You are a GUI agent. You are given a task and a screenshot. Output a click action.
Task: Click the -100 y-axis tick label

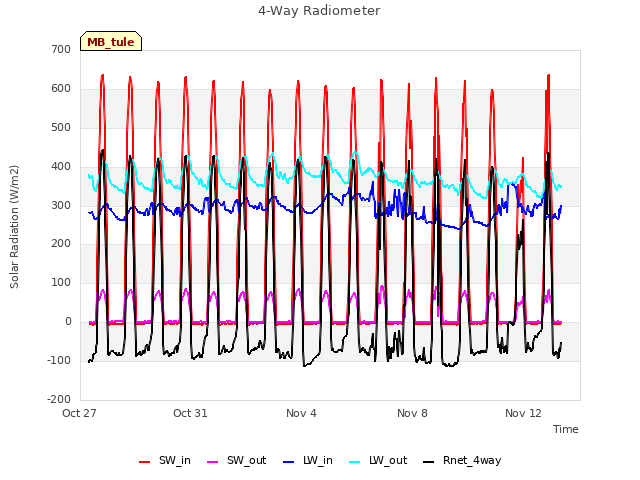(x=59, y=360)
